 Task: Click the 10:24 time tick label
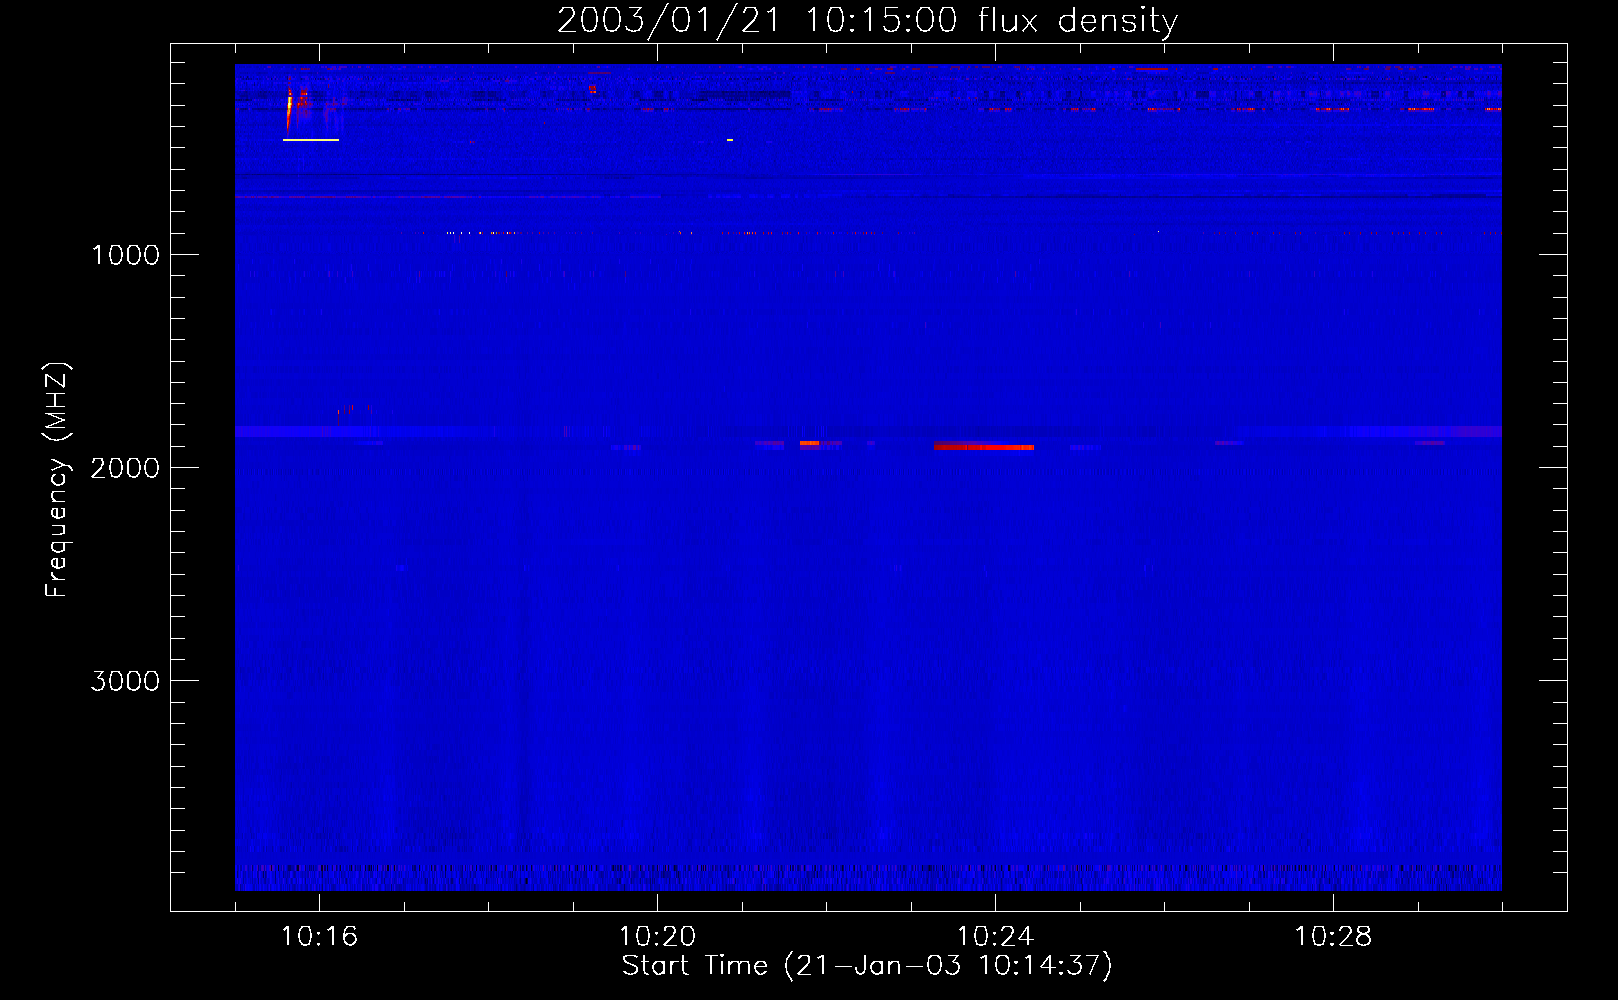pos(996,937)
